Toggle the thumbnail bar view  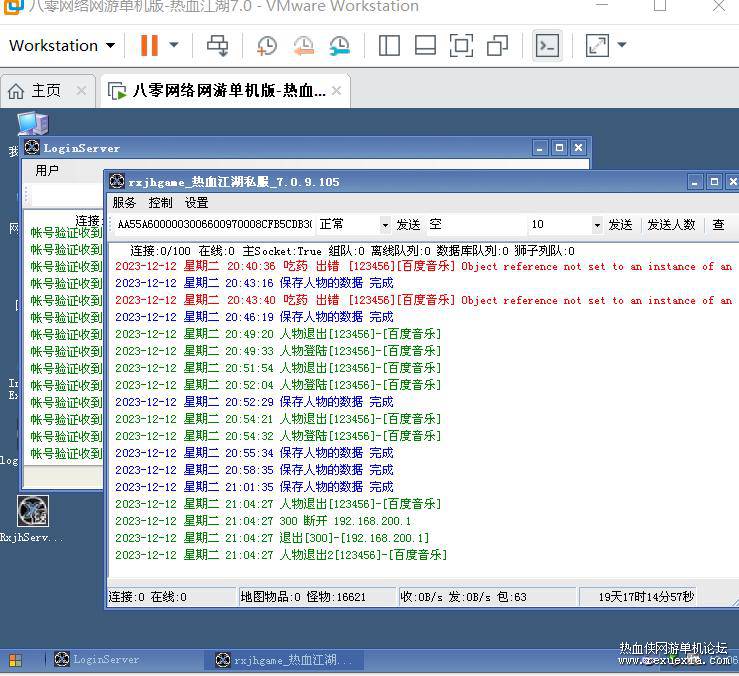pyautogui.click(x=425, y=46)
